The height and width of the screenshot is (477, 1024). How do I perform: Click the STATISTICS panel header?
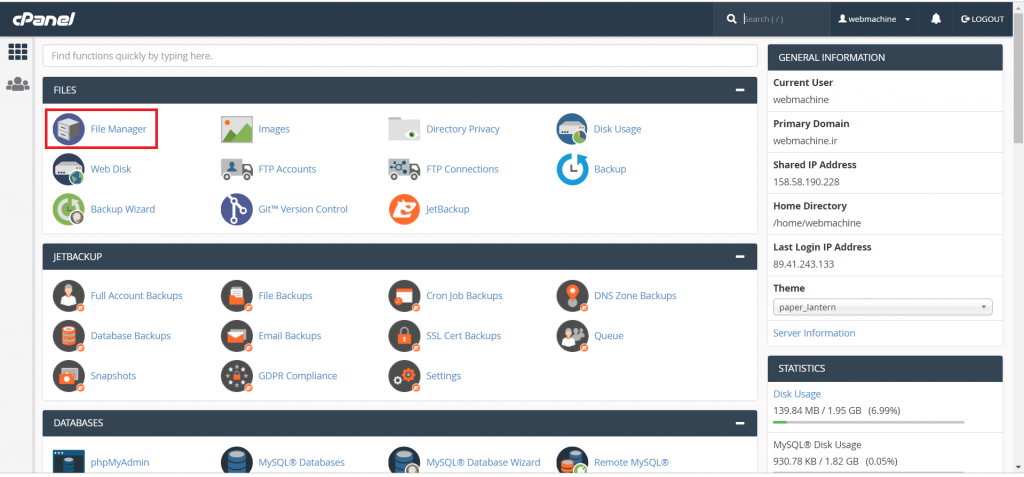pos(885,369)
